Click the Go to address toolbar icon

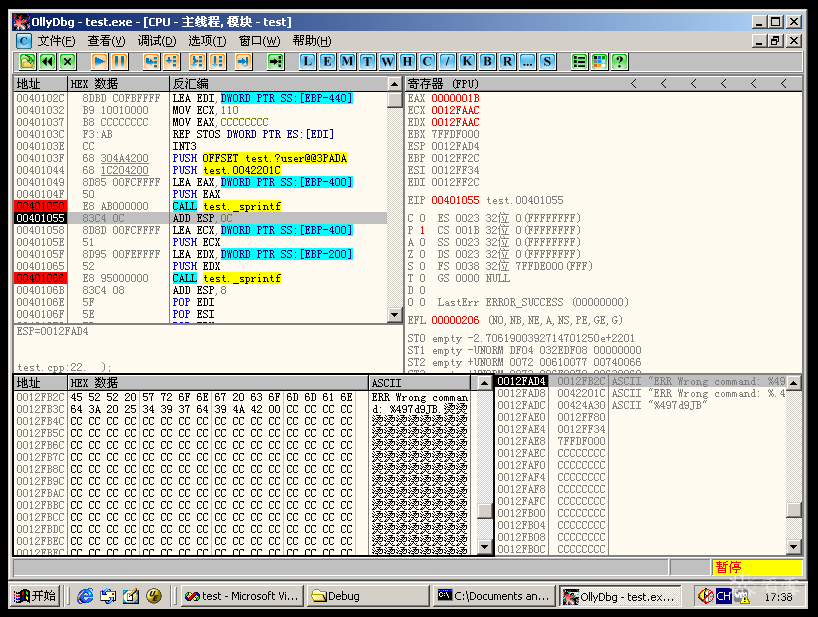click(x=275, y=61)
